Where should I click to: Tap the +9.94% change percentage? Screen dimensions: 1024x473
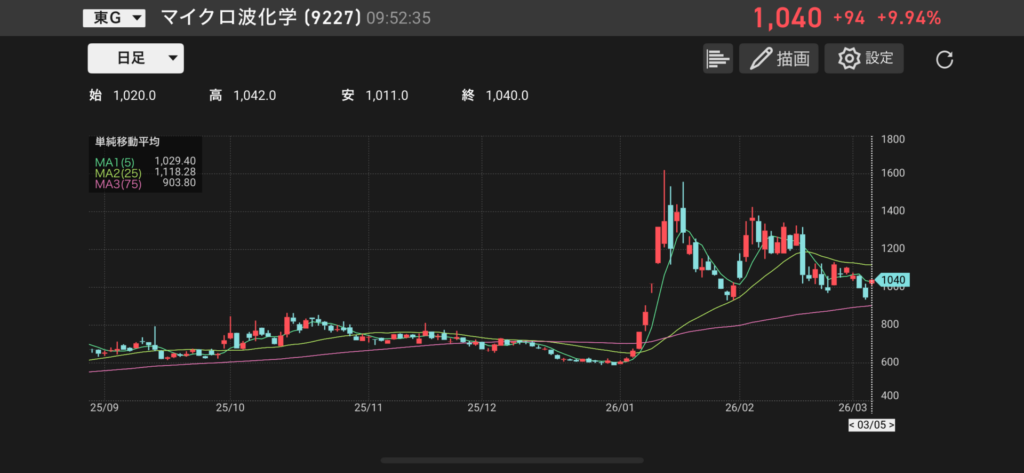tap(908, 17)
